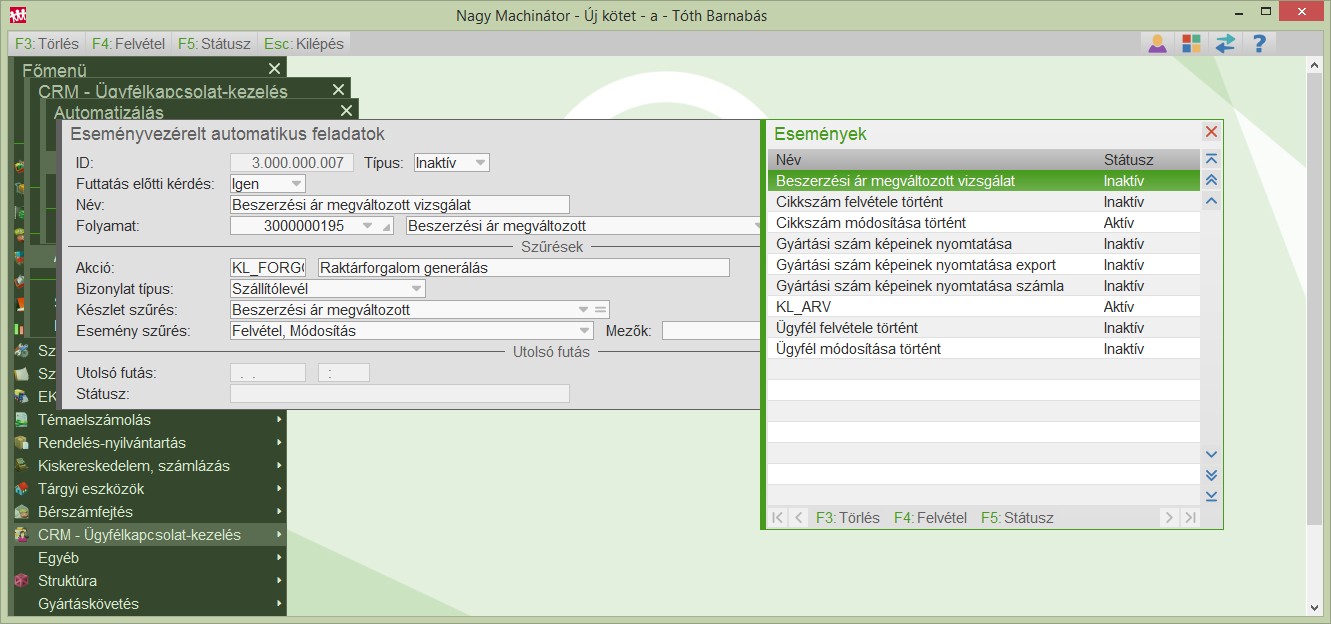The width and height of the screenshot is (1331, 624).
Task: Select row Ügyfél módosítása történt
Action: point(984,349)
